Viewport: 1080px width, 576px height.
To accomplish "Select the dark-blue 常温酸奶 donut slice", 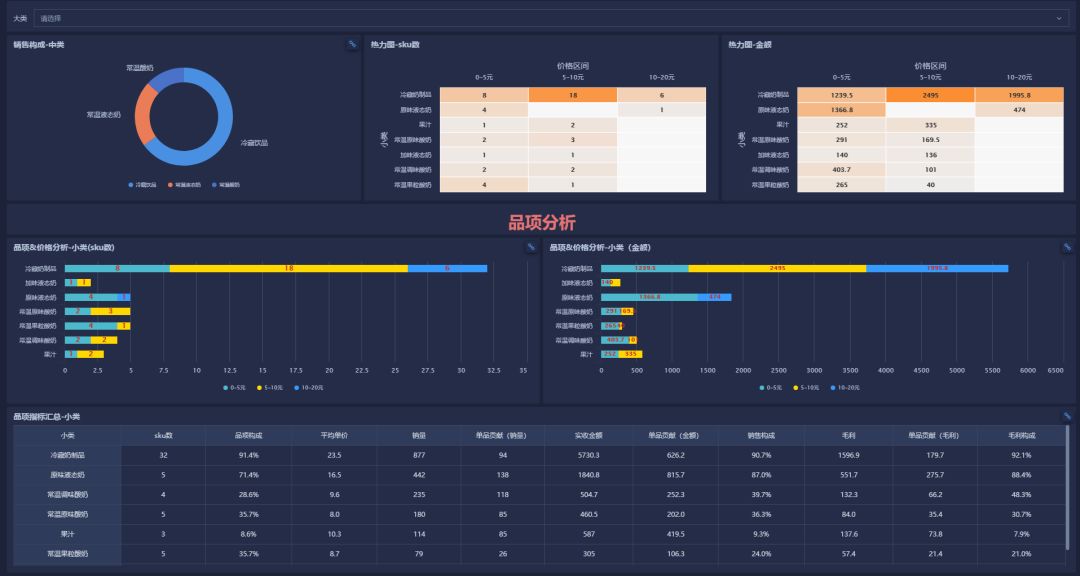I will click(x=166, y=78).
